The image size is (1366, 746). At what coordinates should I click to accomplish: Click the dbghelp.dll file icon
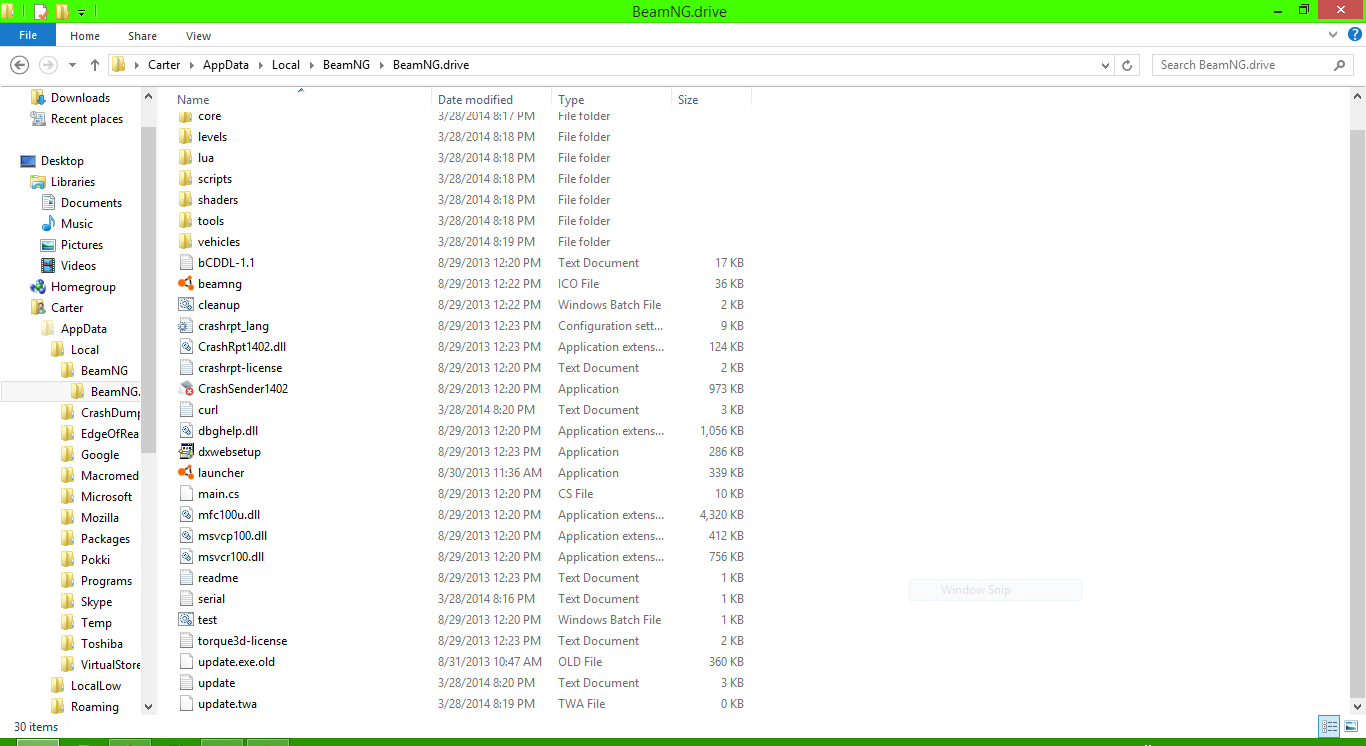(x=185, y=431)
